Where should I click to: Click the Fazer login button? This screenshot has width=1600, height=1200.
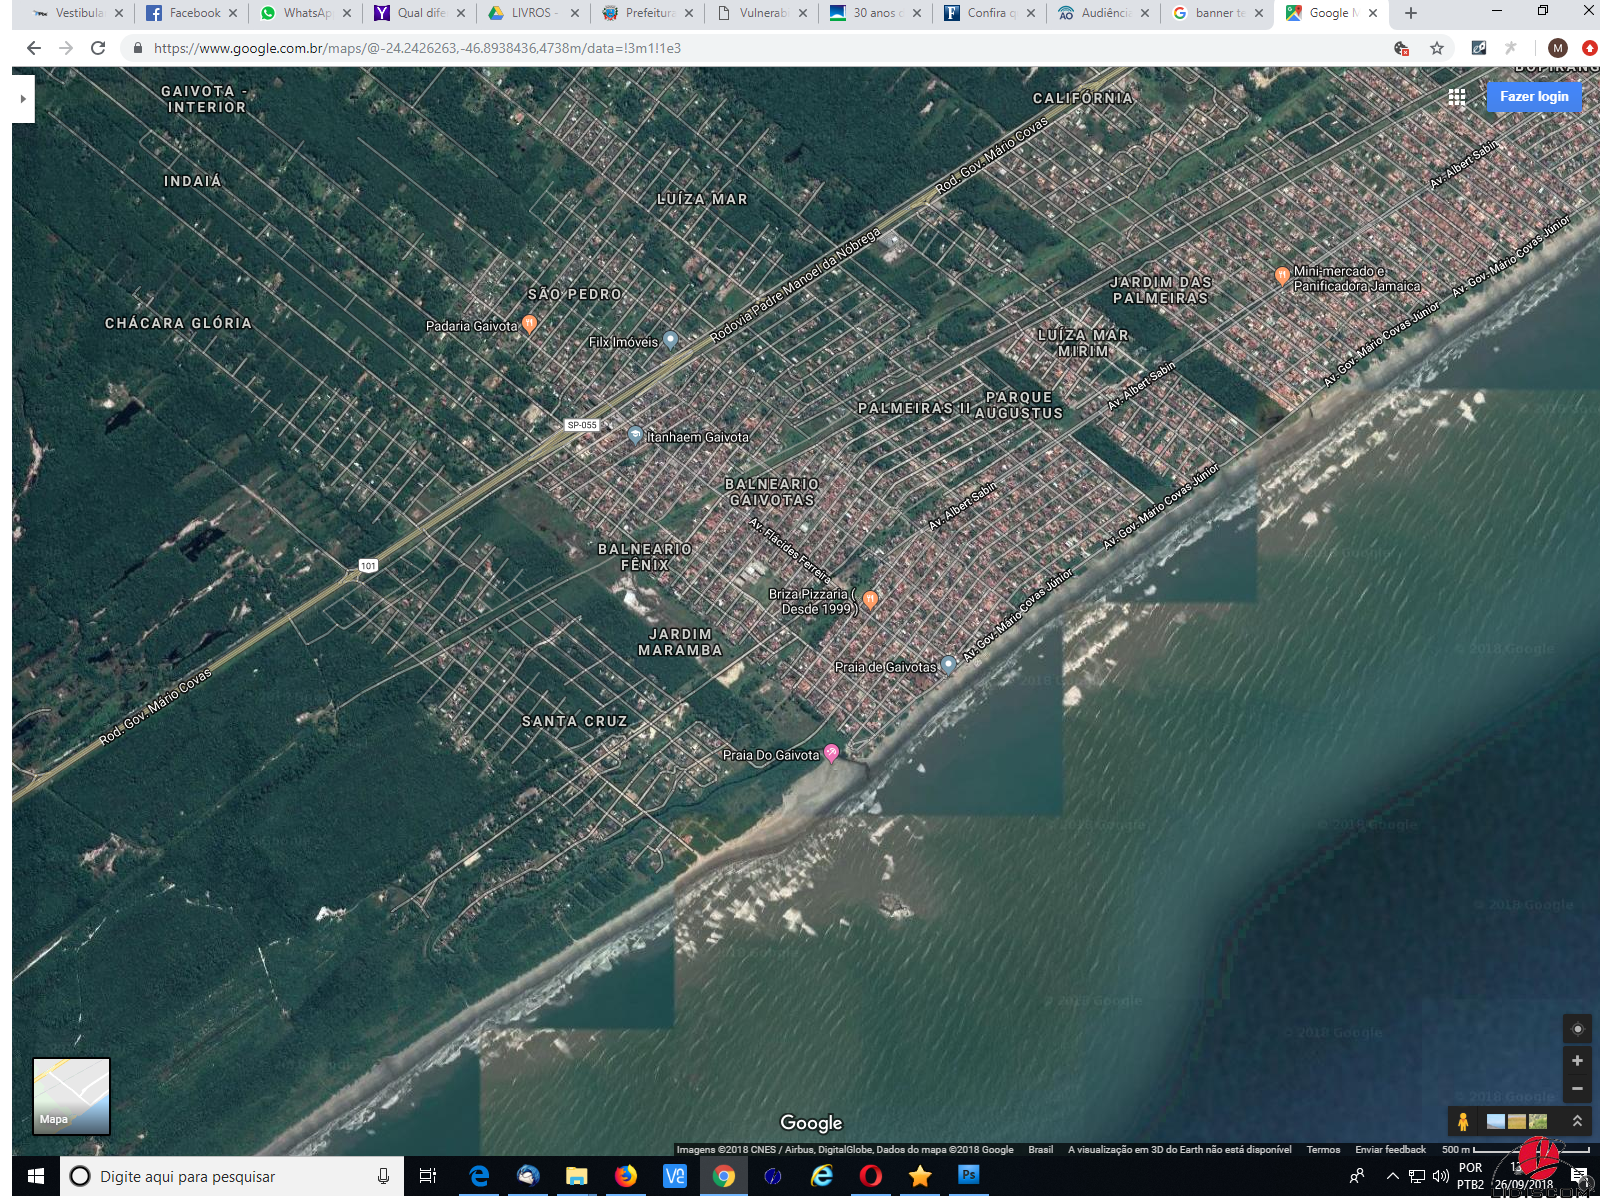[1533, 97]
